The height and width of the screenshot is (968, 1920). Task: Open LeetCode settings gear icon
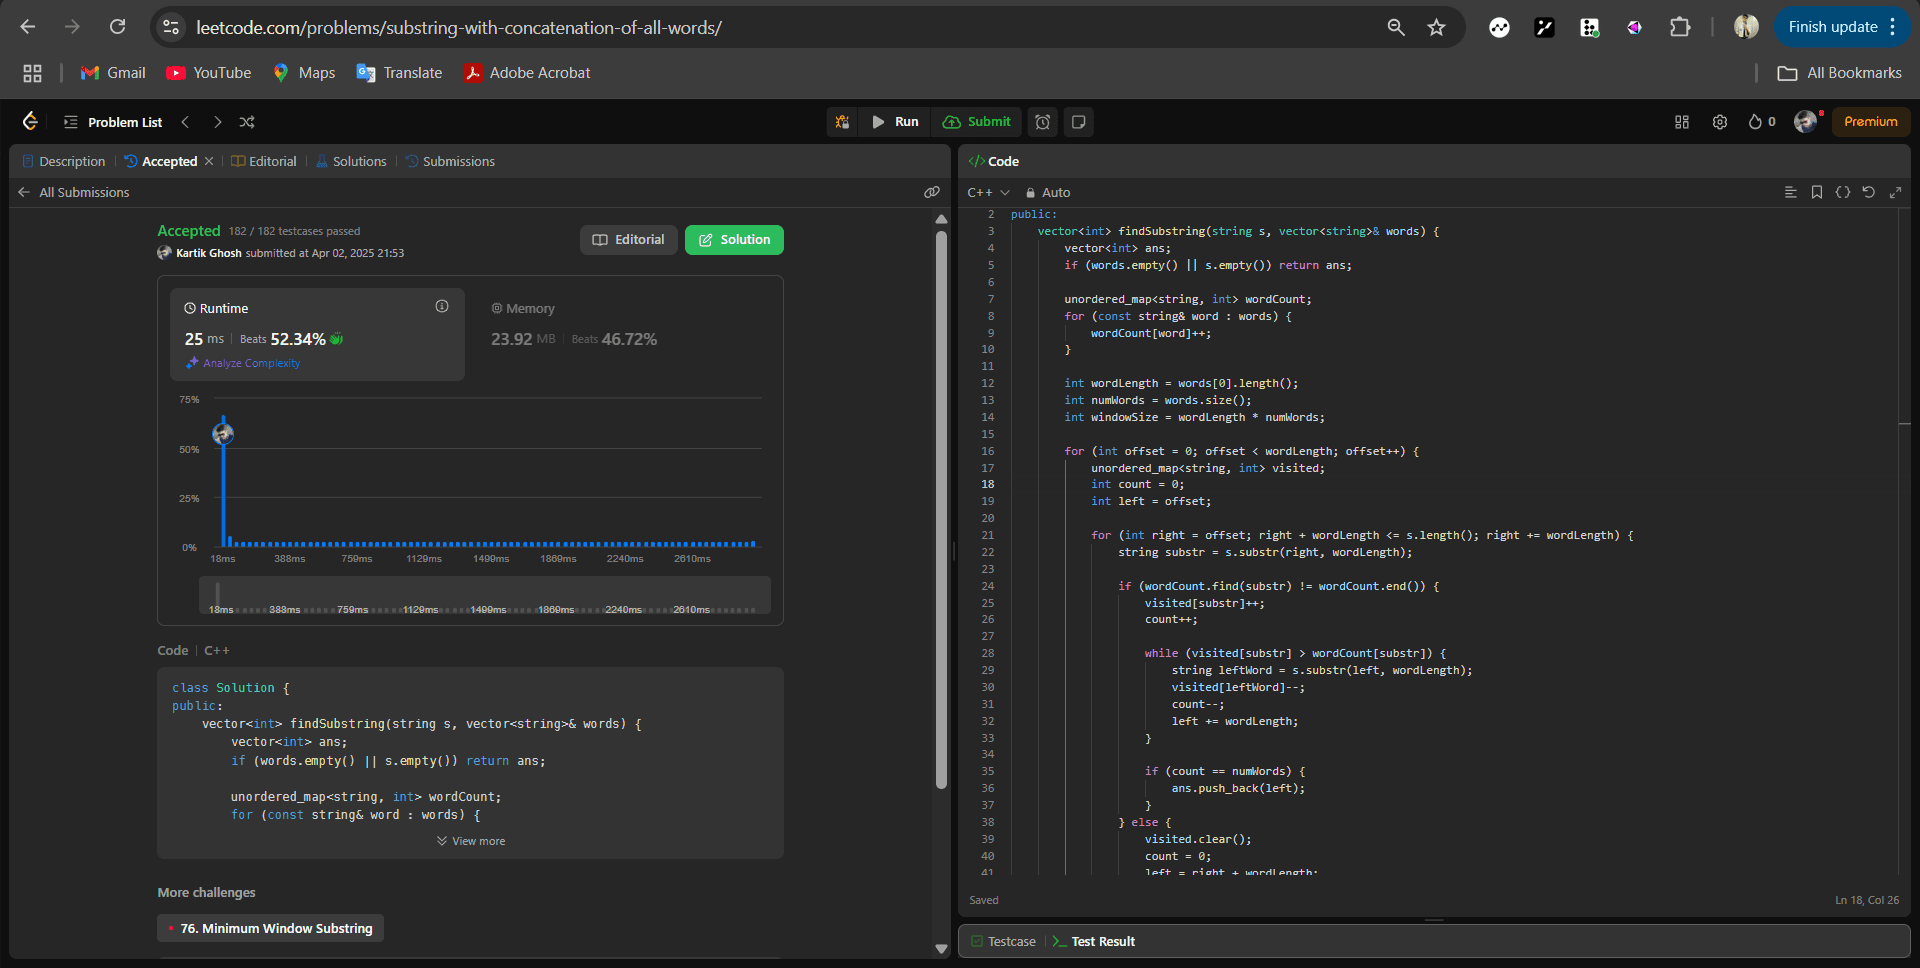click(x=1720, y=122)
